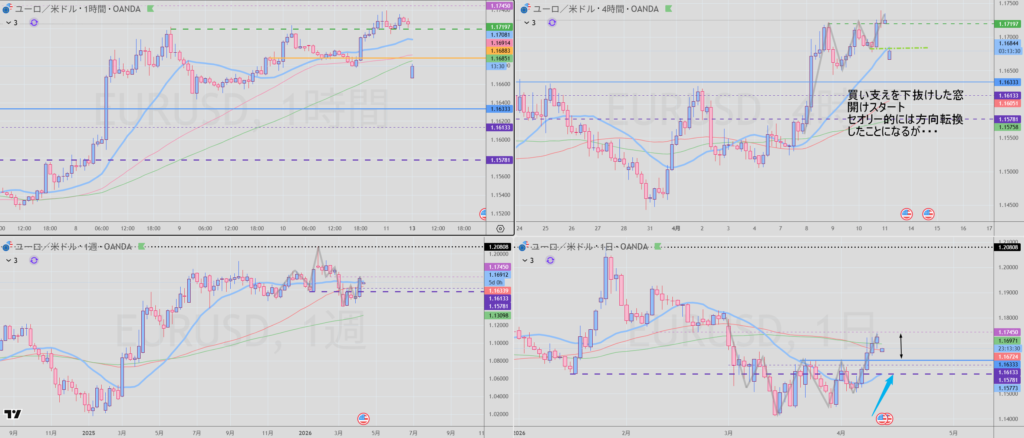Open chart settings gear on 1-hour time axis

(500, 227)
